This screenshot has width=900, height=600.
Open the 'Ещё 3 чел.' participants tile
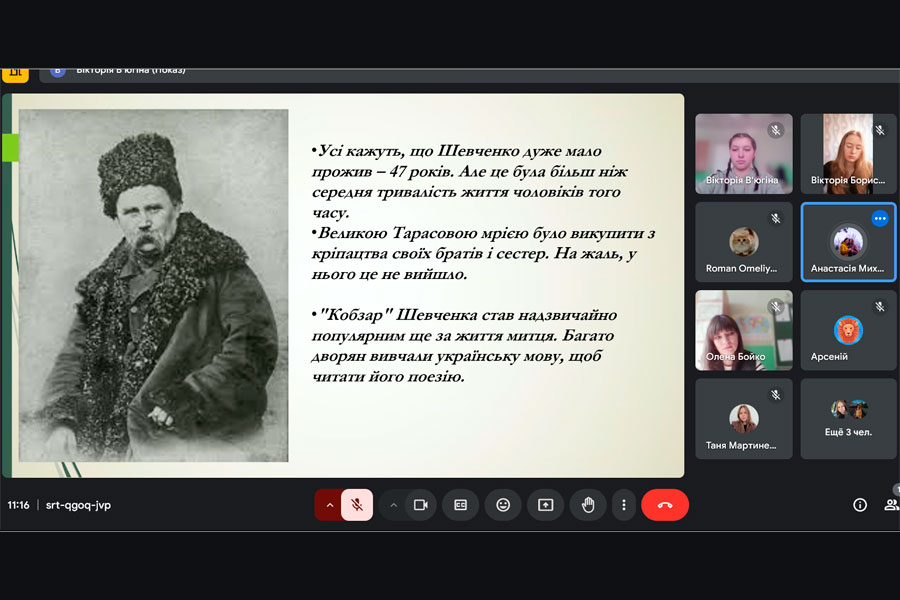(848, 418)
